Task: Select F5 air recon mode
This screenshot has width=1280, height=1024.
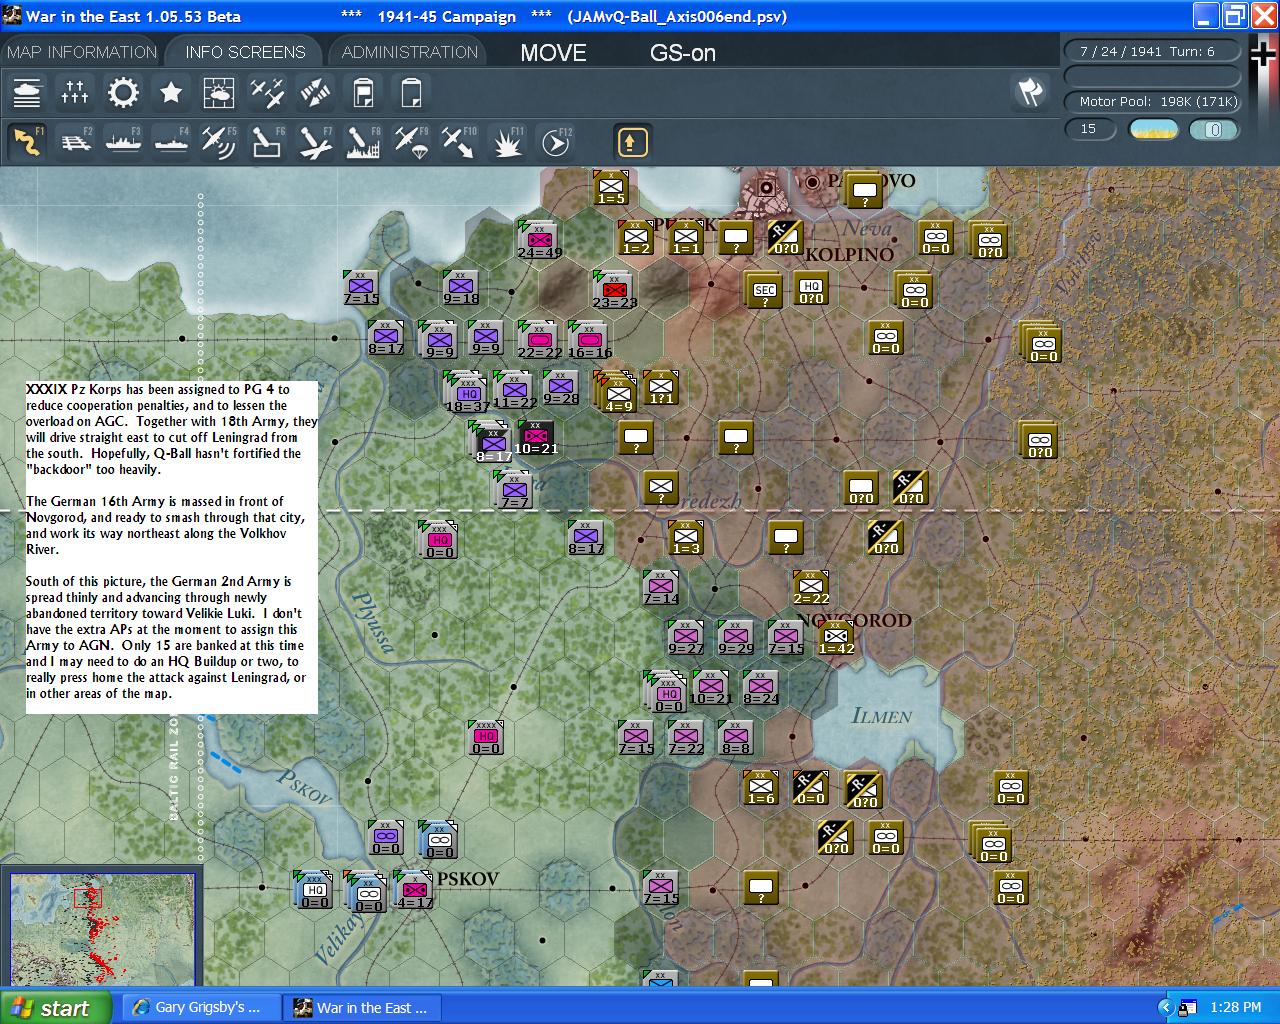Action: [219, 142]
